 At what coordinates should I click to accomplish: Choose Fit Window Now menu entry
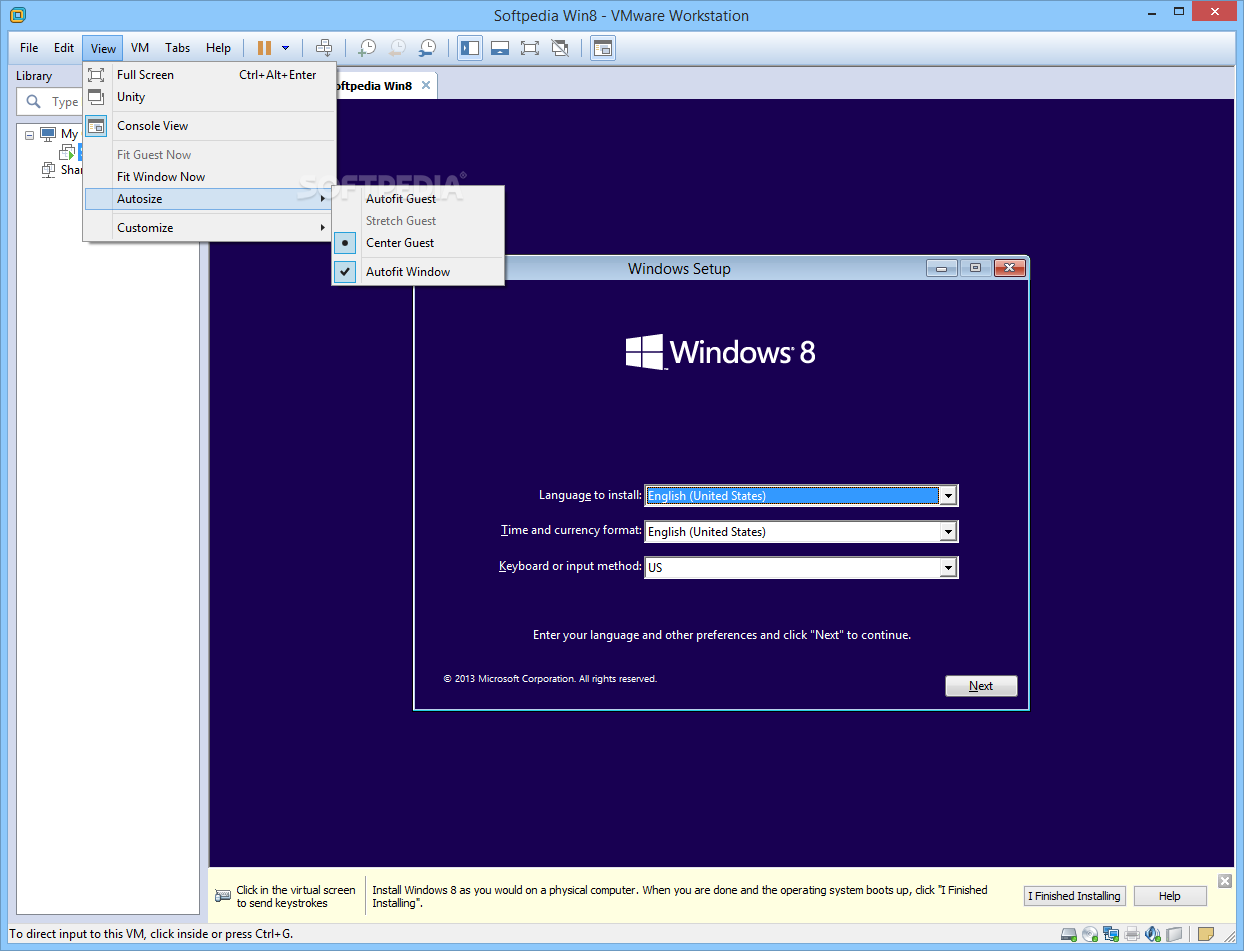(x=209, y=177)
